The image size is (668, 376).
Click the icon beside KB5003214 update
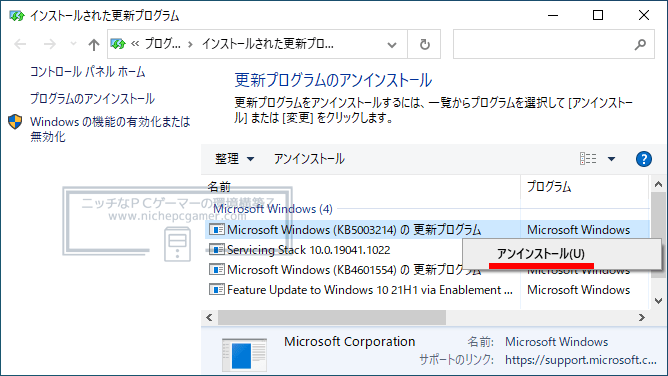(217, 230)
